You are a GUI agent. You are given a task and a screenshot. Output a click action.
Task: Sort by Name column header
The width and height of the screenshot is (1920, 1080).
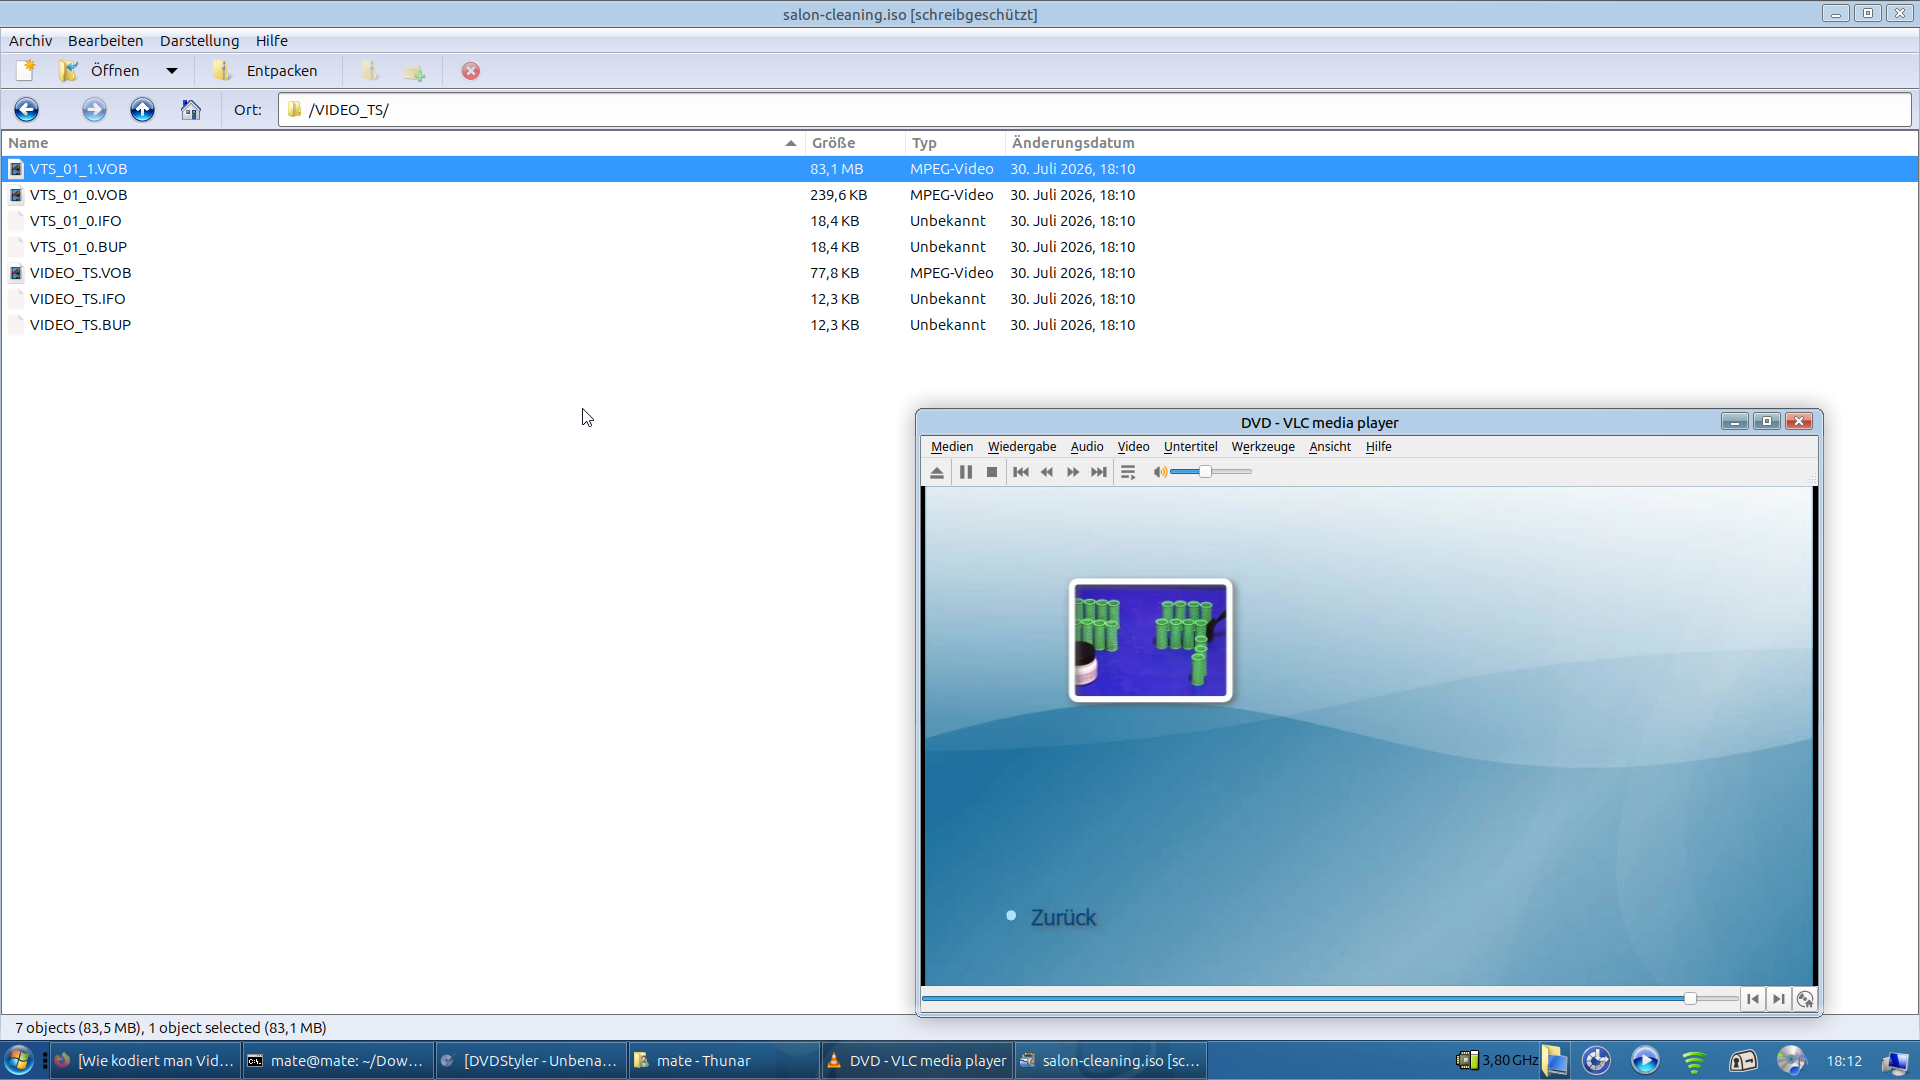click(402, 143)
